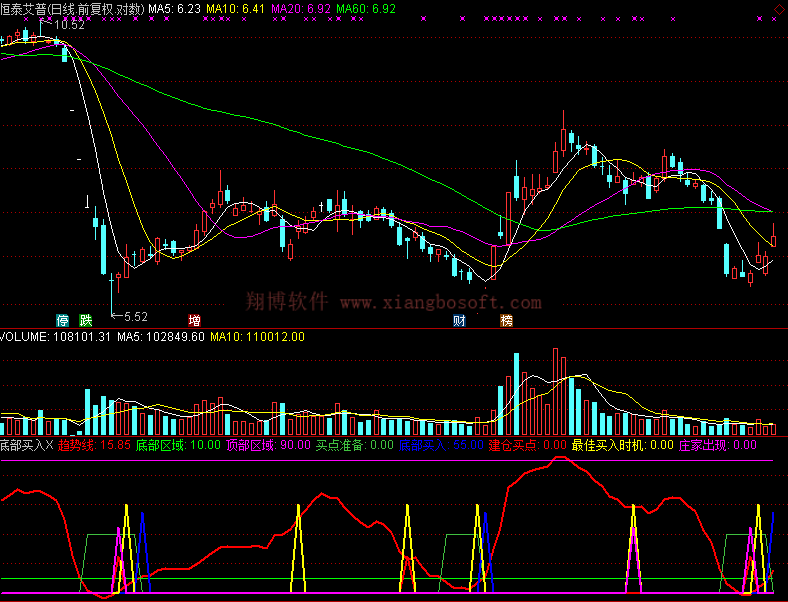Viewport: 788px width, 602px height.
Task: Click the high price annotation 10.52
Action: (x=69, y=25)
